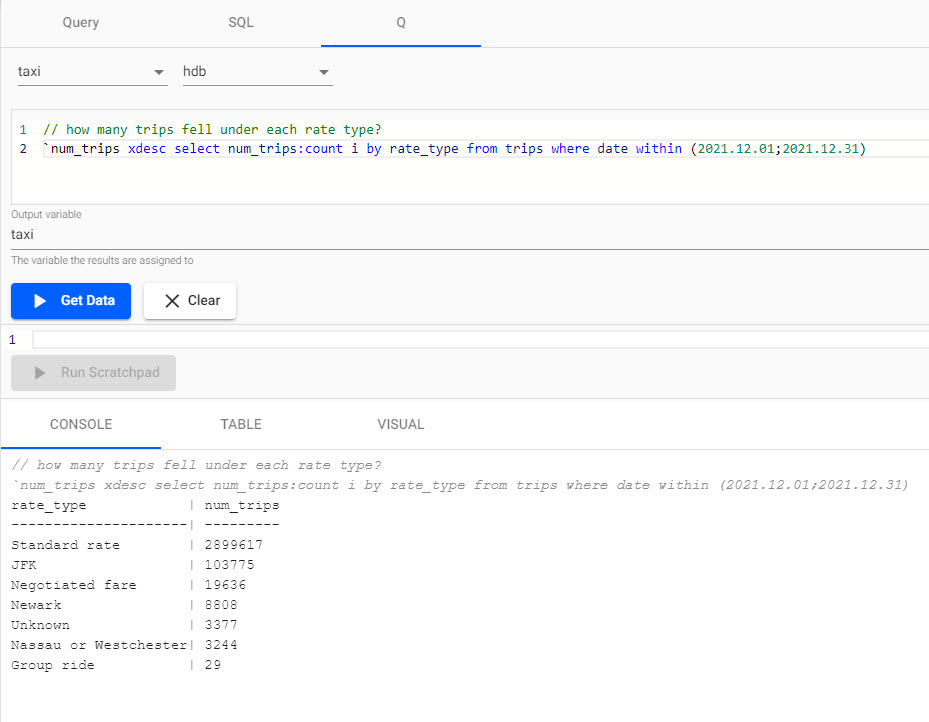Click the Output variable taxi field
The width and height of the screenshot is (929, 722).
coord(470,235)
